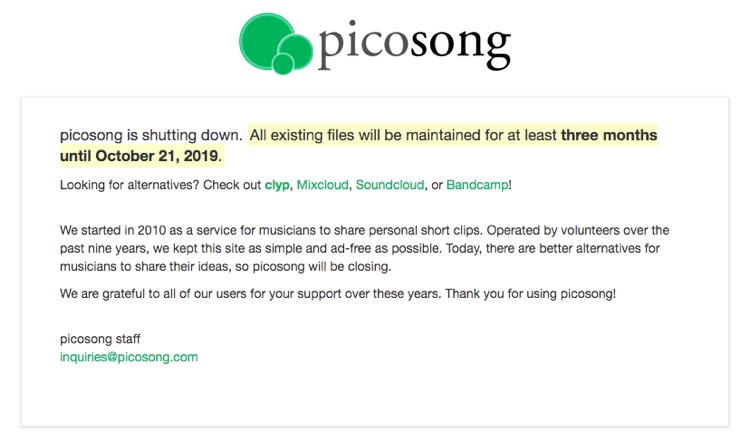The height and width of the screenshot is (443, 750).
Task: Click the "Looking for alternatives?" text
Action: pyautogui.click(x=129, y=185)
